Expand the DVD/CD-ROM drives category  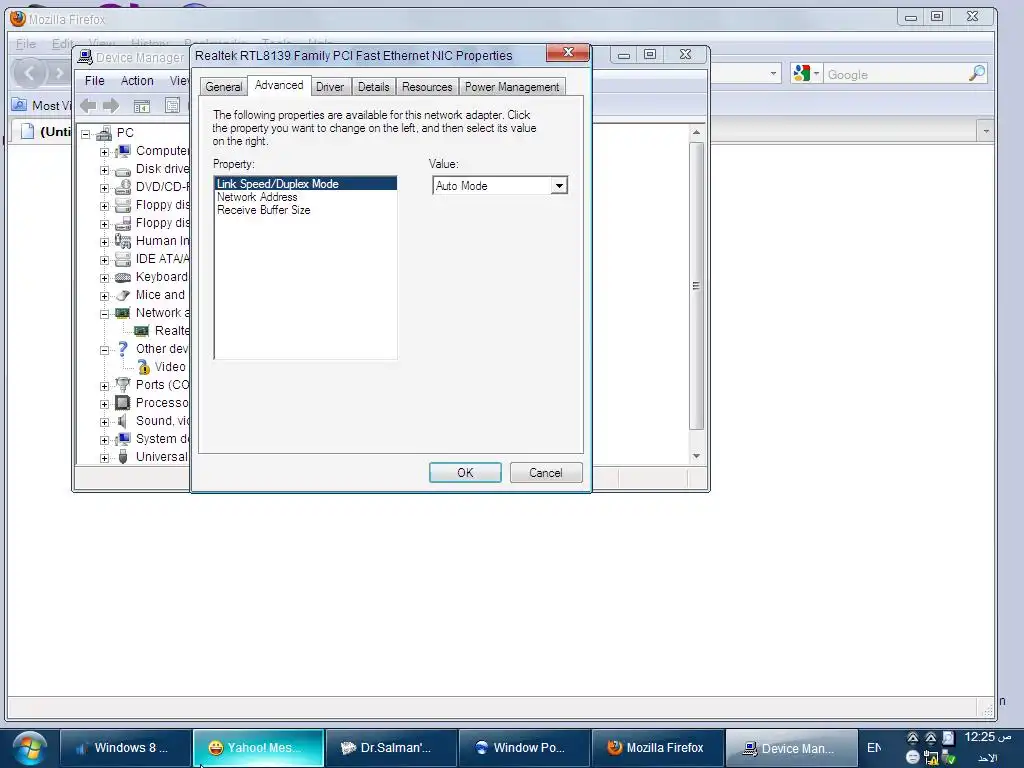tap(104, 188)
